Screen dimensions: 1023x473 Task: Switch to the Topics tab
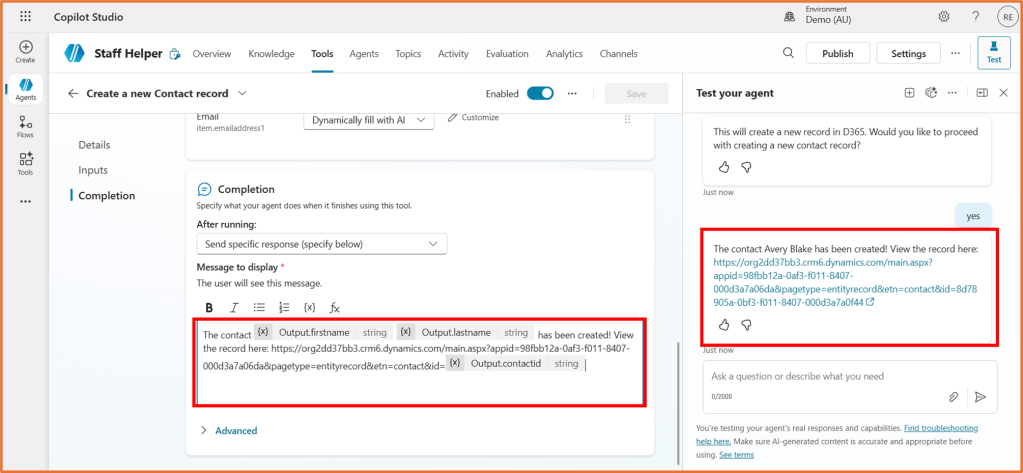pos(407,54)
